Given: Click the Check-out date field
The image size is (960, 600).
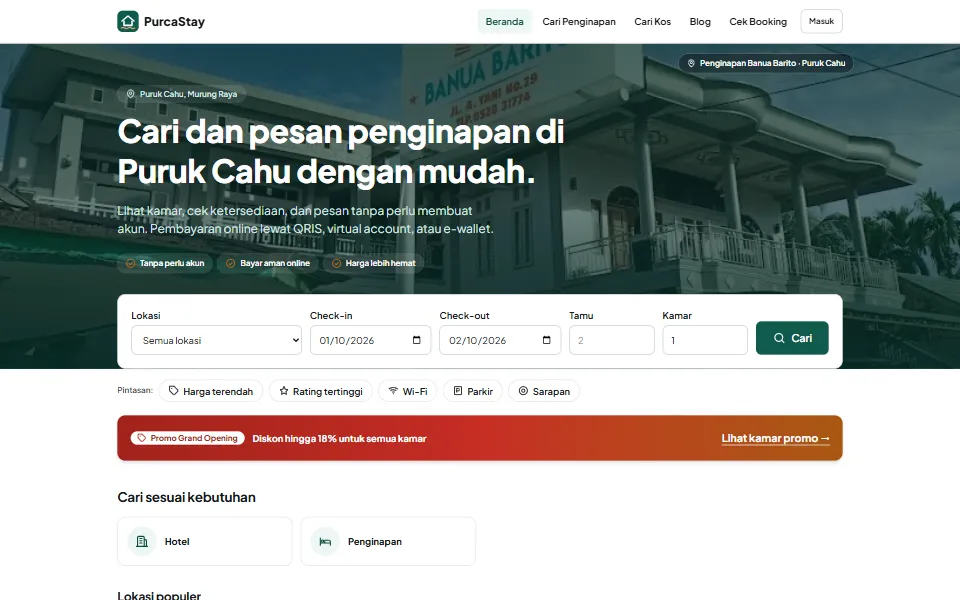Looking at the screenshot, I should click(500, 340).
